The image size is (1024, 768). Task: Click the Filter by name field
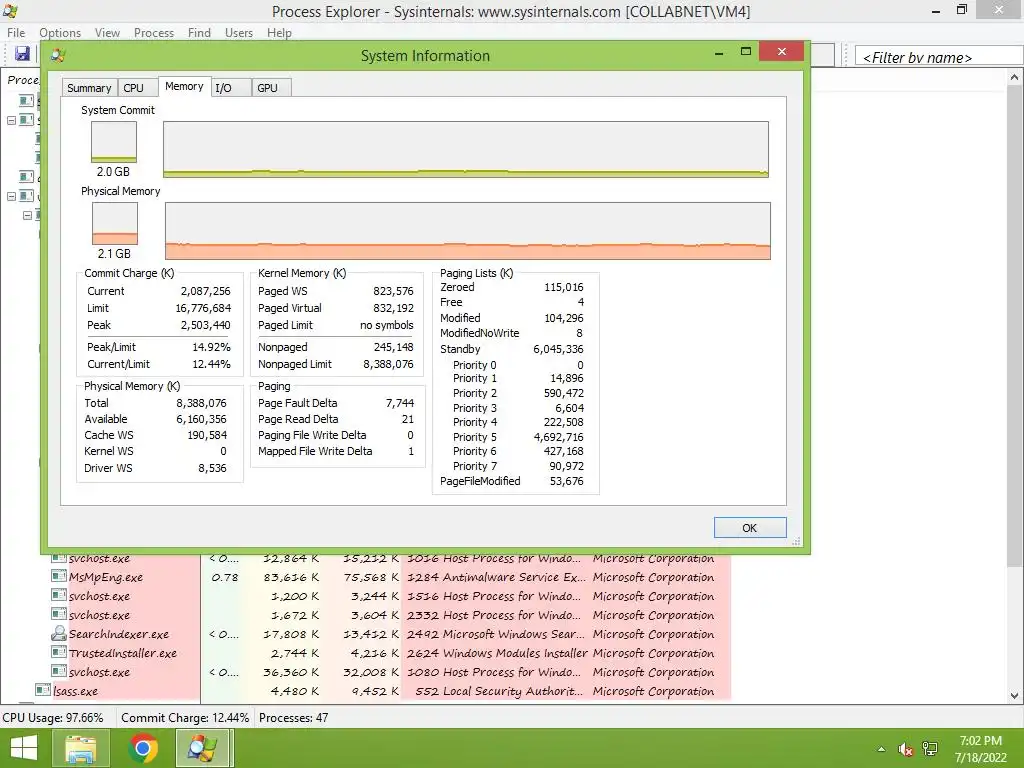tap(938, 57)
